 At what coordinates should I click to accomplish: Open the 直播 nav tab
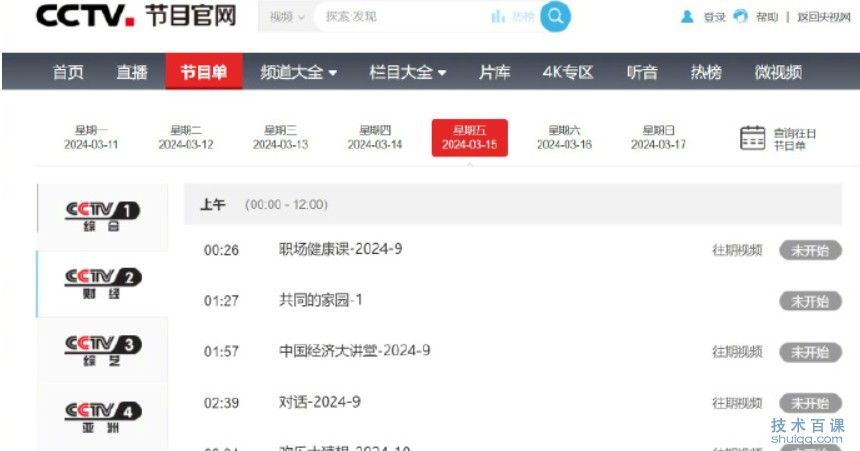pos(132,72)
